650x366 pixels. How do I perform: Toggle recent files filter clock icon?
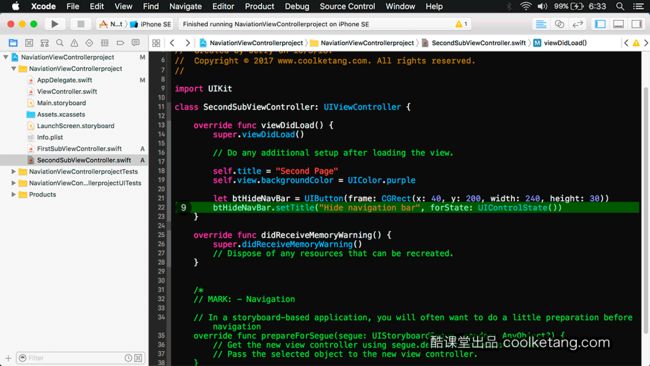pos(129,358)
